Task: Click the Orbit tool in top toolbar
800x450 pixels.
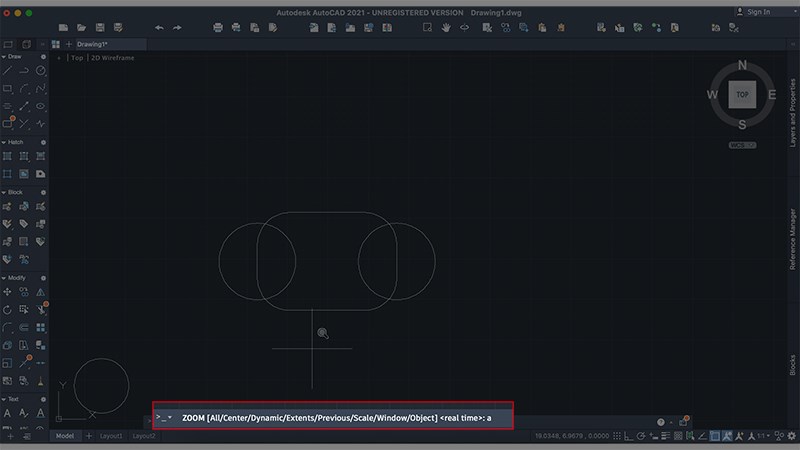Action: [464, 28]
